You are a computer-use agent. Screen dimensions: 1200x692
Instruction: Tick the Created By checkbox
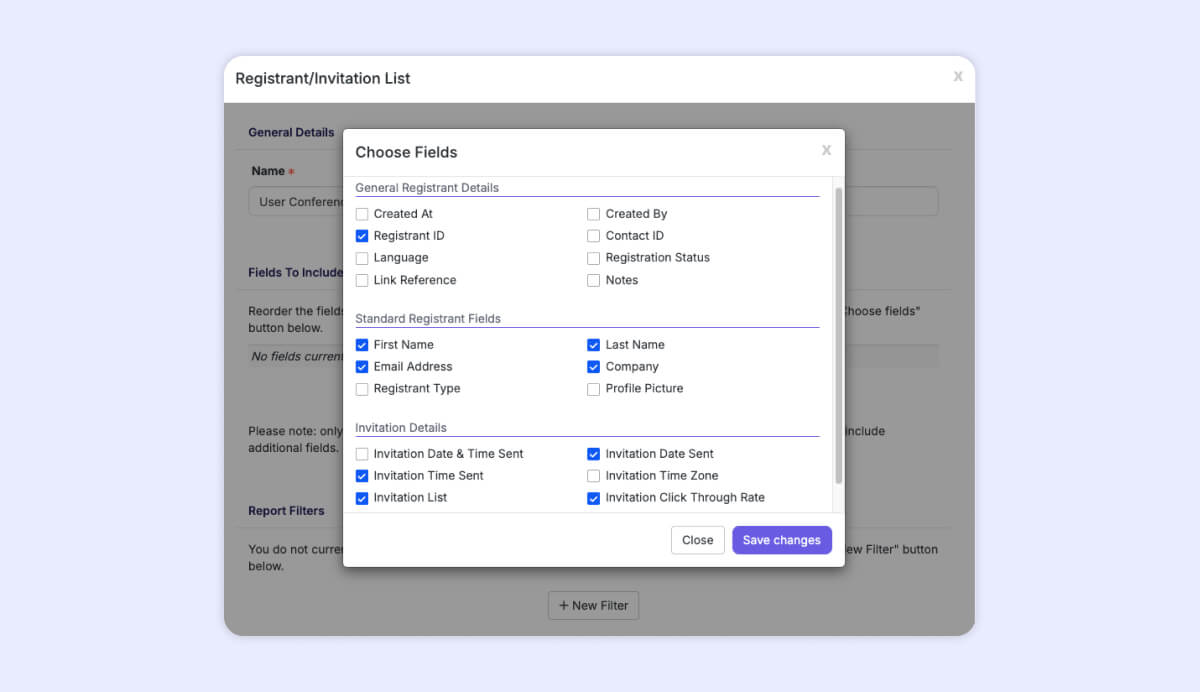(594, 214)
